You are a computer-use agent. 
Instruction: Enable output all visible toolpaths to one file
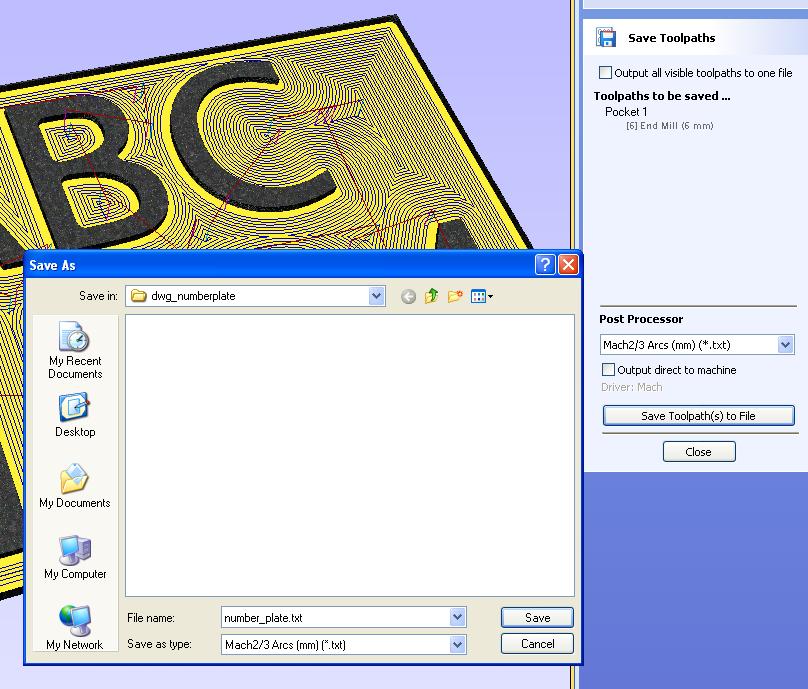[x=606, y=73]
